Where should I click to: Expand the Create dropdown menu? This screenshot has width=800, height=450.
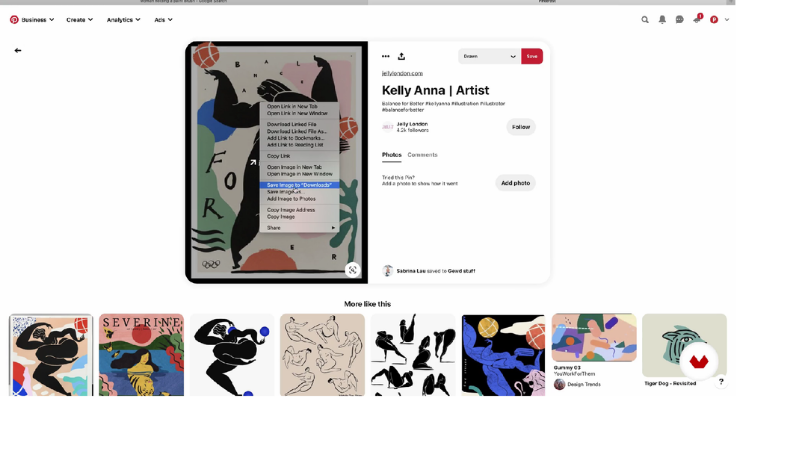(80, 20)
